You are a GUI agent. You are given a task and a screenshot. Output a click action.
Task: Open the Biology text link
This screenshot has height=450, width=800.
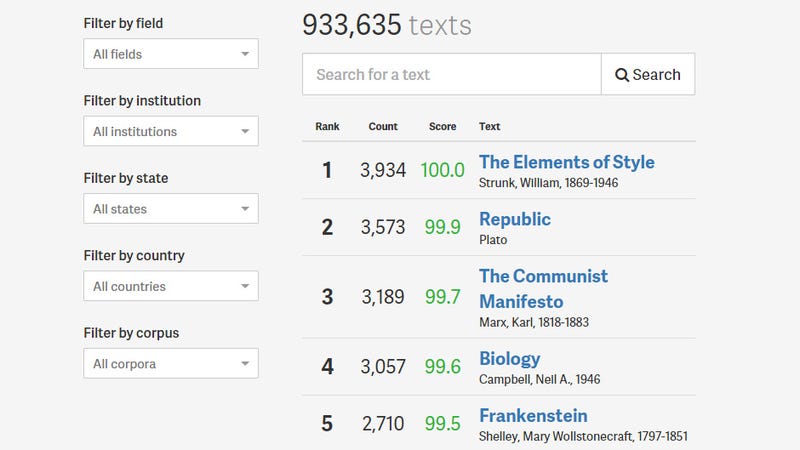pyautogui.click(x=509, y=359)
